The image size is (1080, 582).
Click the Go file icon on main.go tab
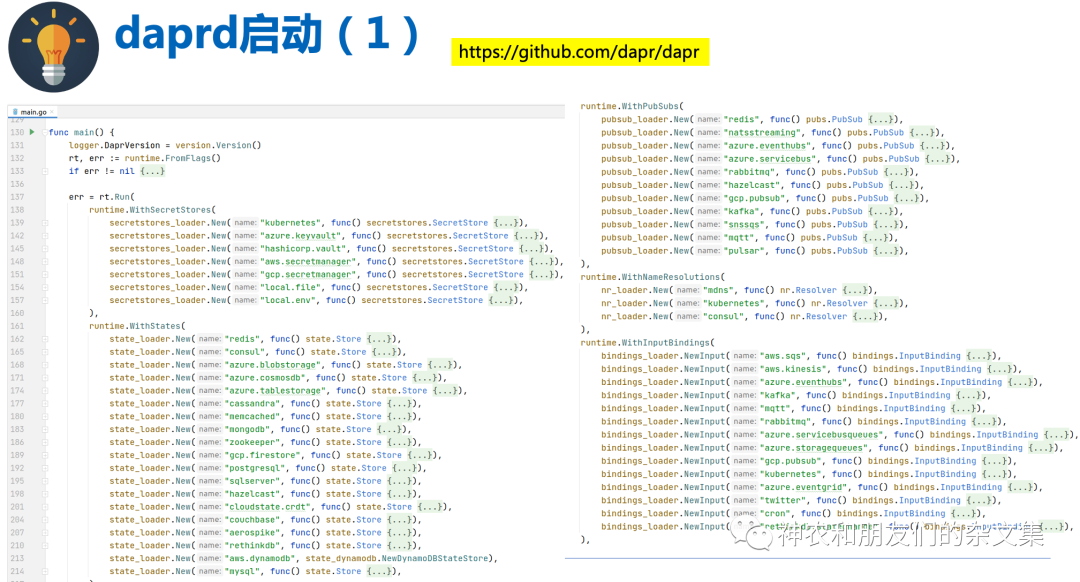(x=15, y=112)
